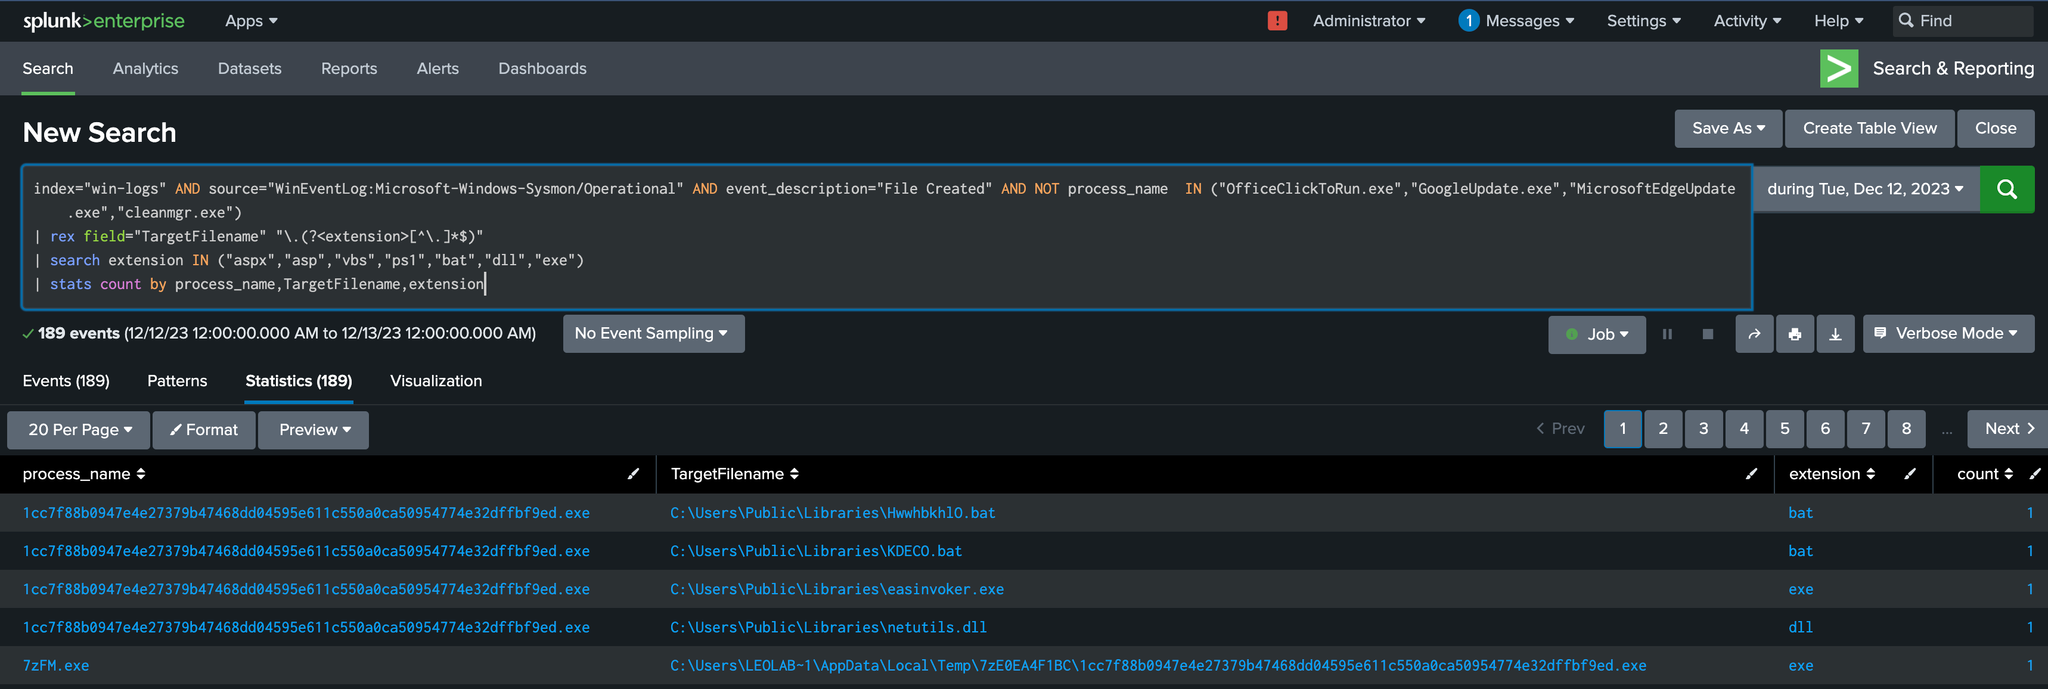Open the Apps dropdown menu

[251, 21]
